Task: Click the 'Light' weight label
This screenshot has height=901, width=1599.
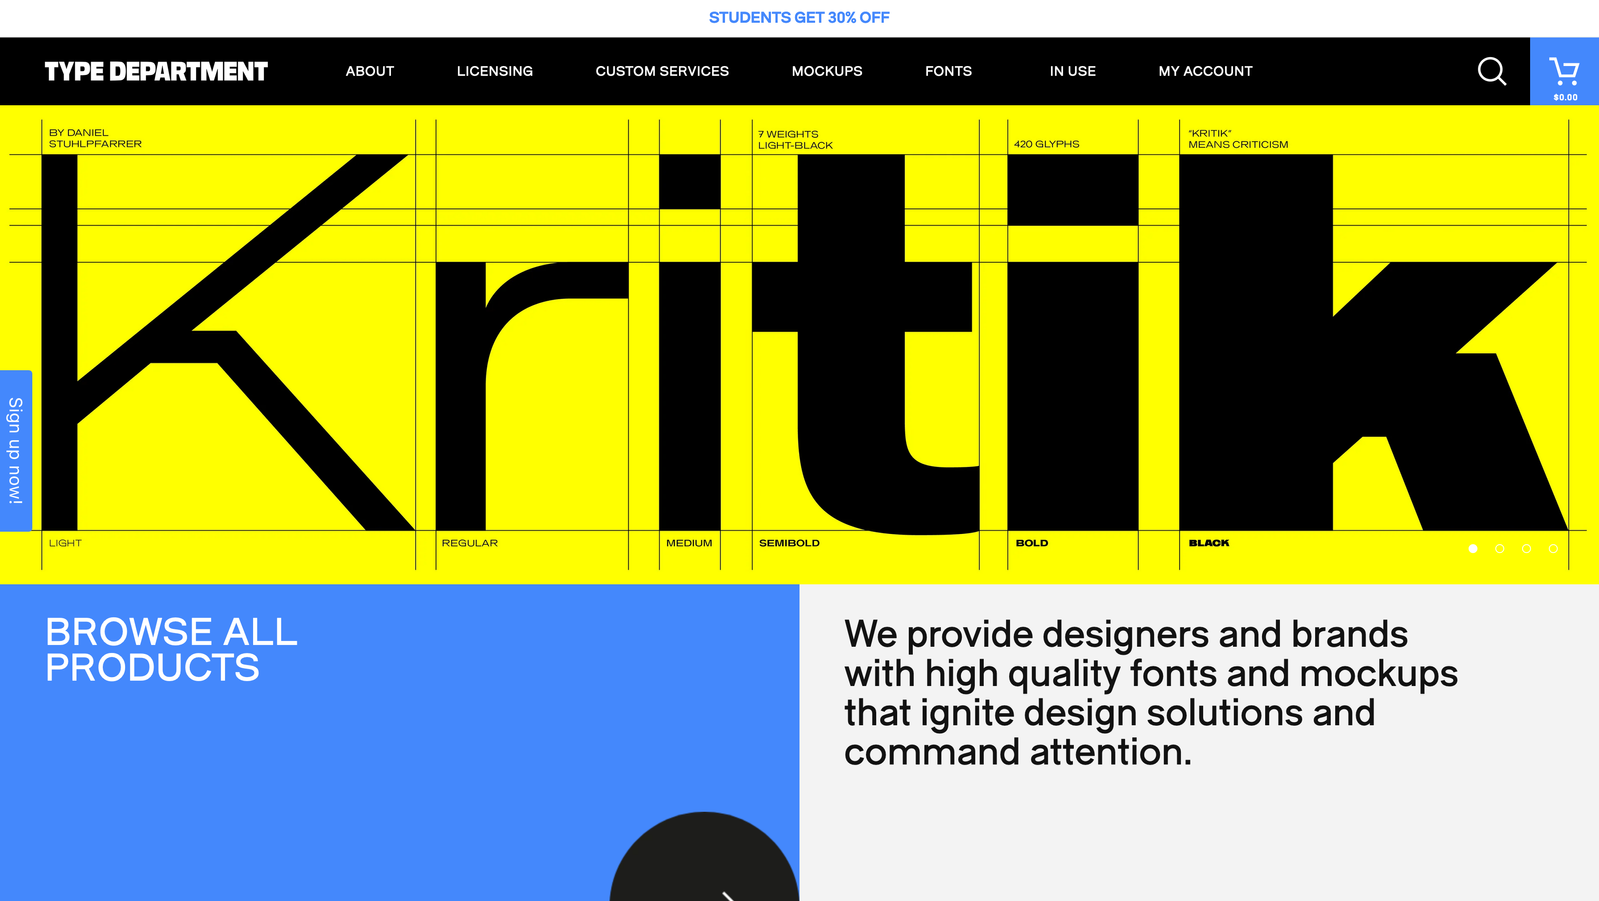Action: [65, 543]
